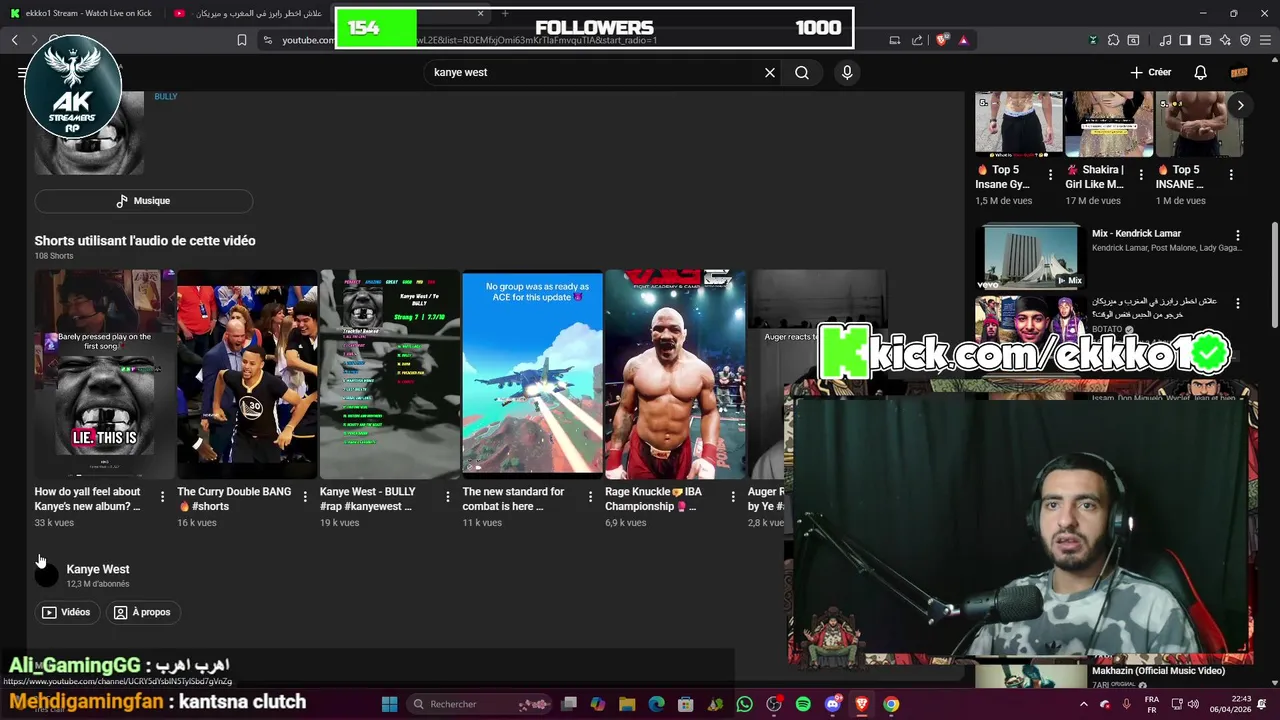Open Kanye West channel name link
The image size is (1280, 720).
(x=98, y=569)
